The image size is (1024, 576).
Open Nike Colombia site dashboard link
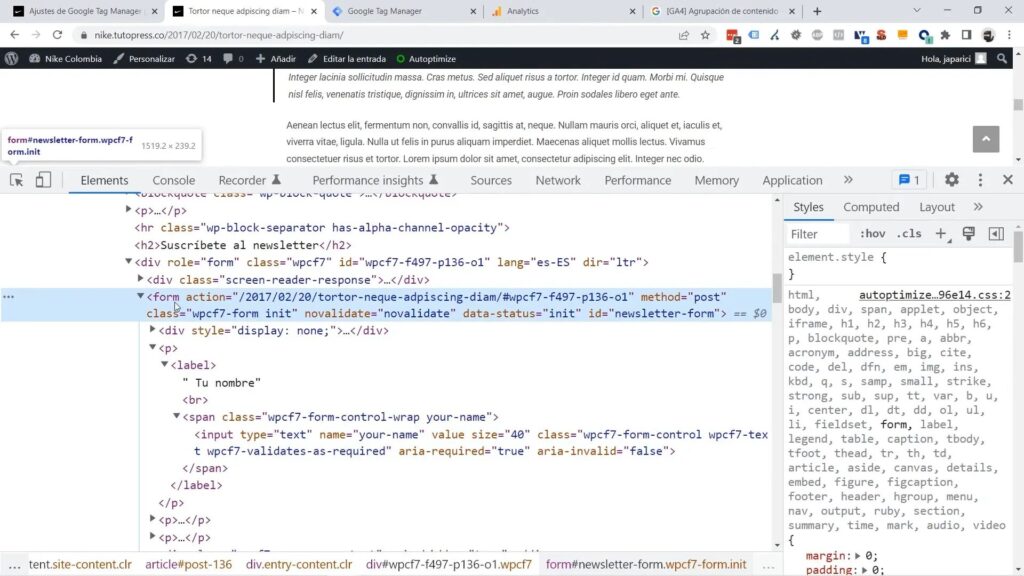(65, 59)
